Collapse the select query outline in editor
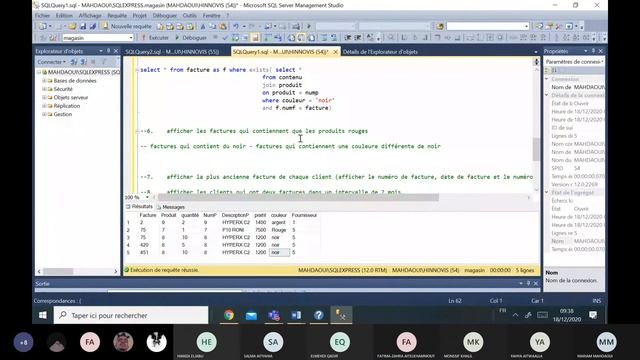This screenshot has height=360, width=640. [x=137, y=70]
